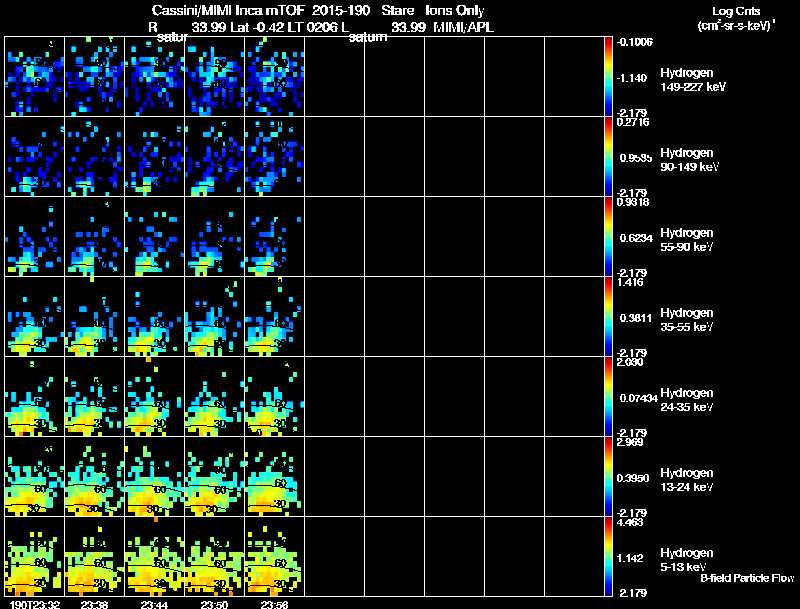
Task: Click the Lat -0.42 header value
Action: pyautogui.click(x=258, y=27)
